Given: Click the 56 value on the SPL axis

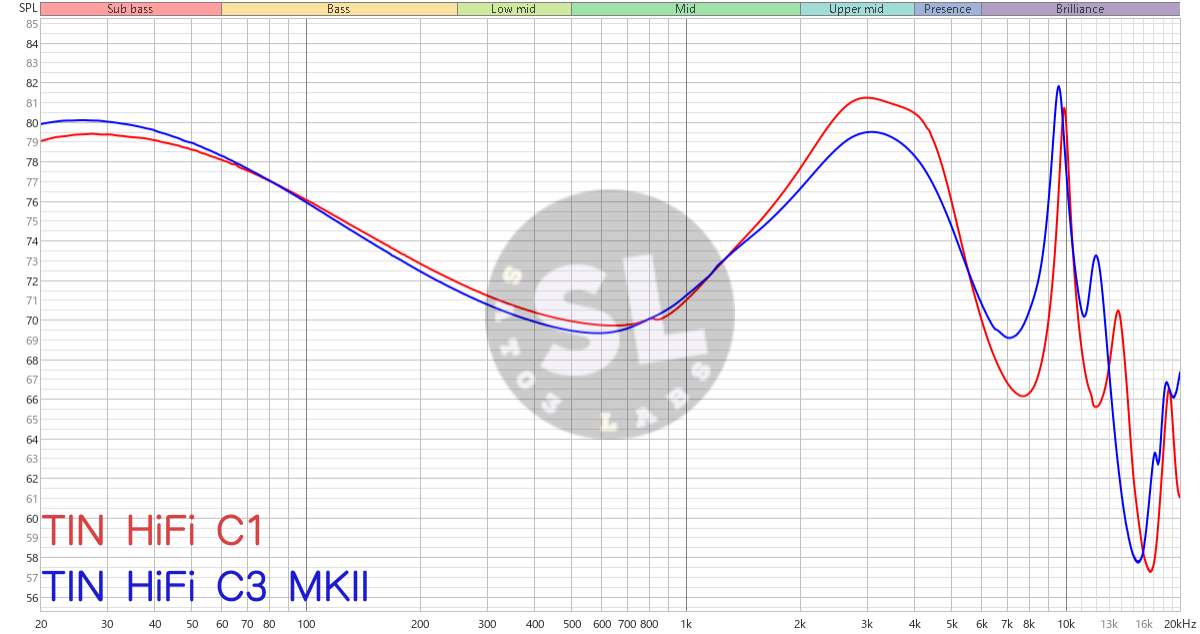Looking at the screenshot, I should [x=32, y=598].
